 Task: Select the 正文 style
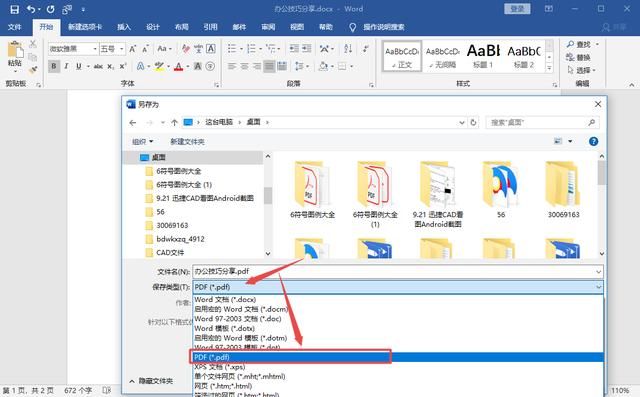[402, 56]
